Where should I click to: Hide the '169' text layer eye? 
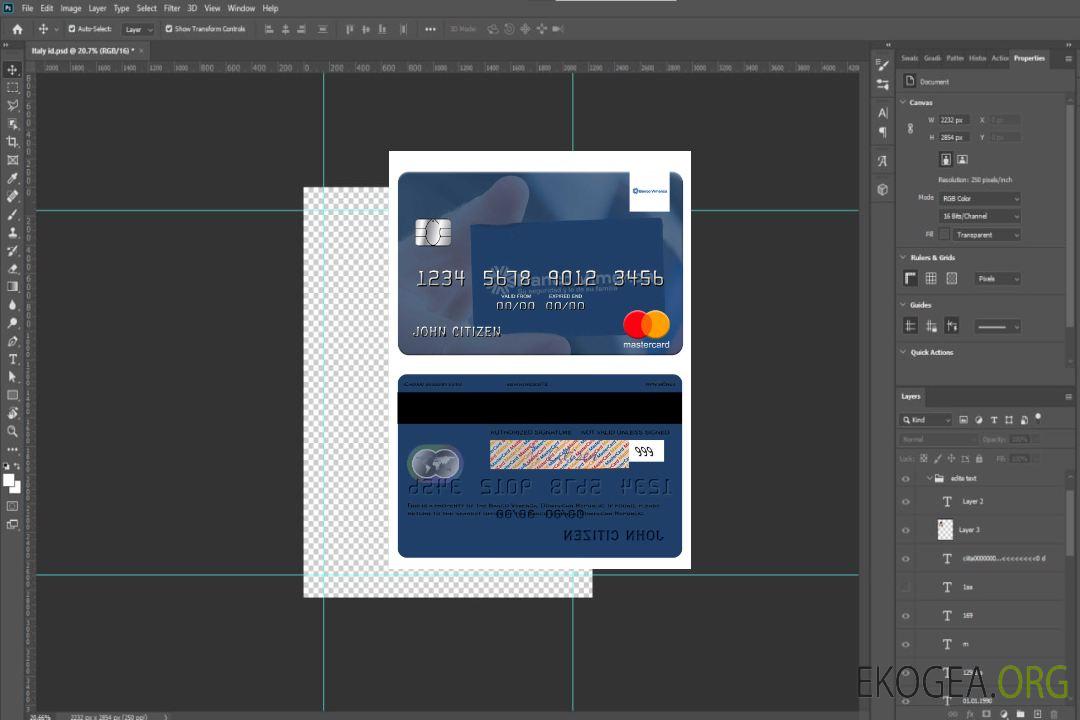coord(906,615)
